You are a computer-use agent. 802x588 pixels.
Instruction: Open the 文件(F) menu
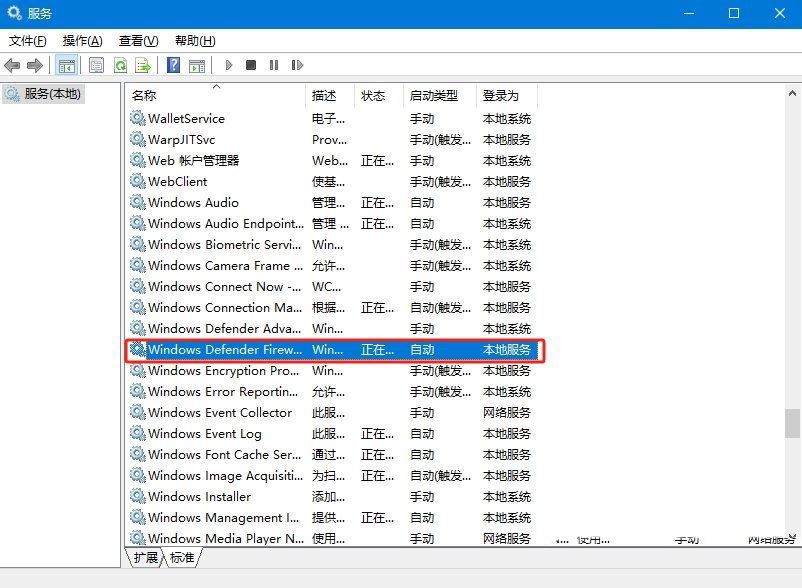pos(28,40)
